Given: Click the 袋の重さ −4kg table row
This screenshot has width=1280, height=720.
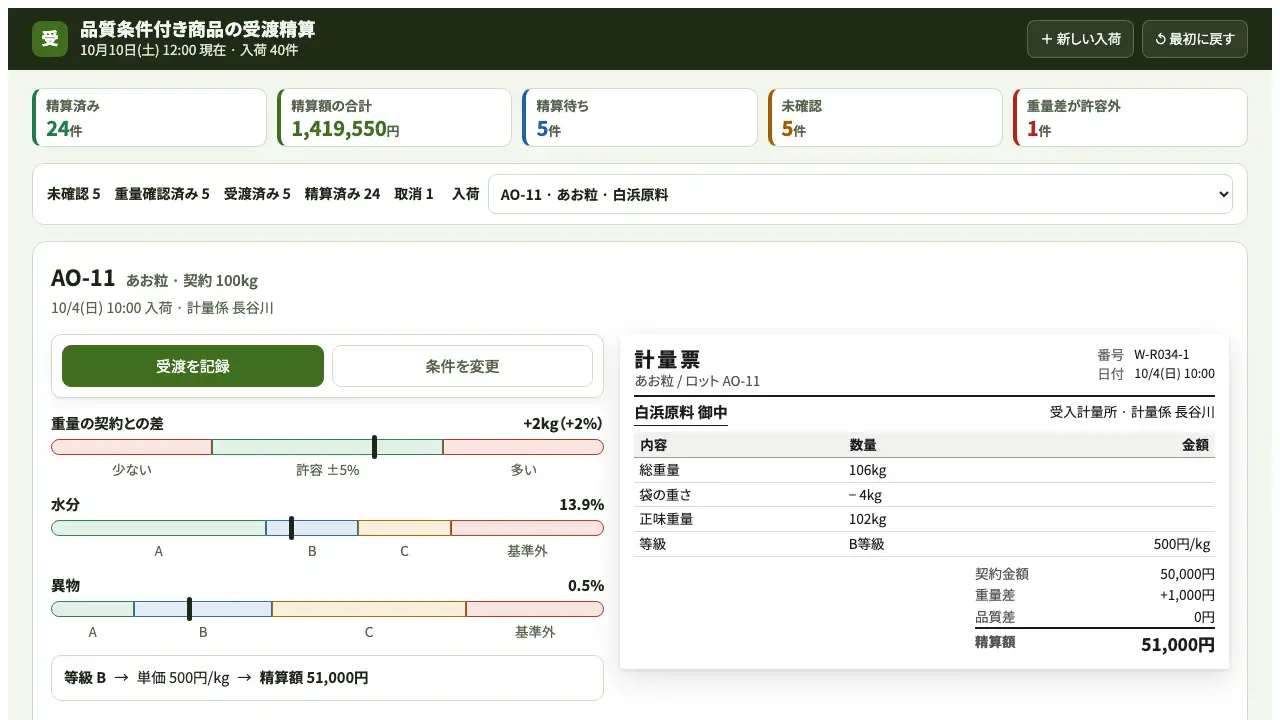Looking at the screenshot, I should pyautogui.click(x=925, y=495).
